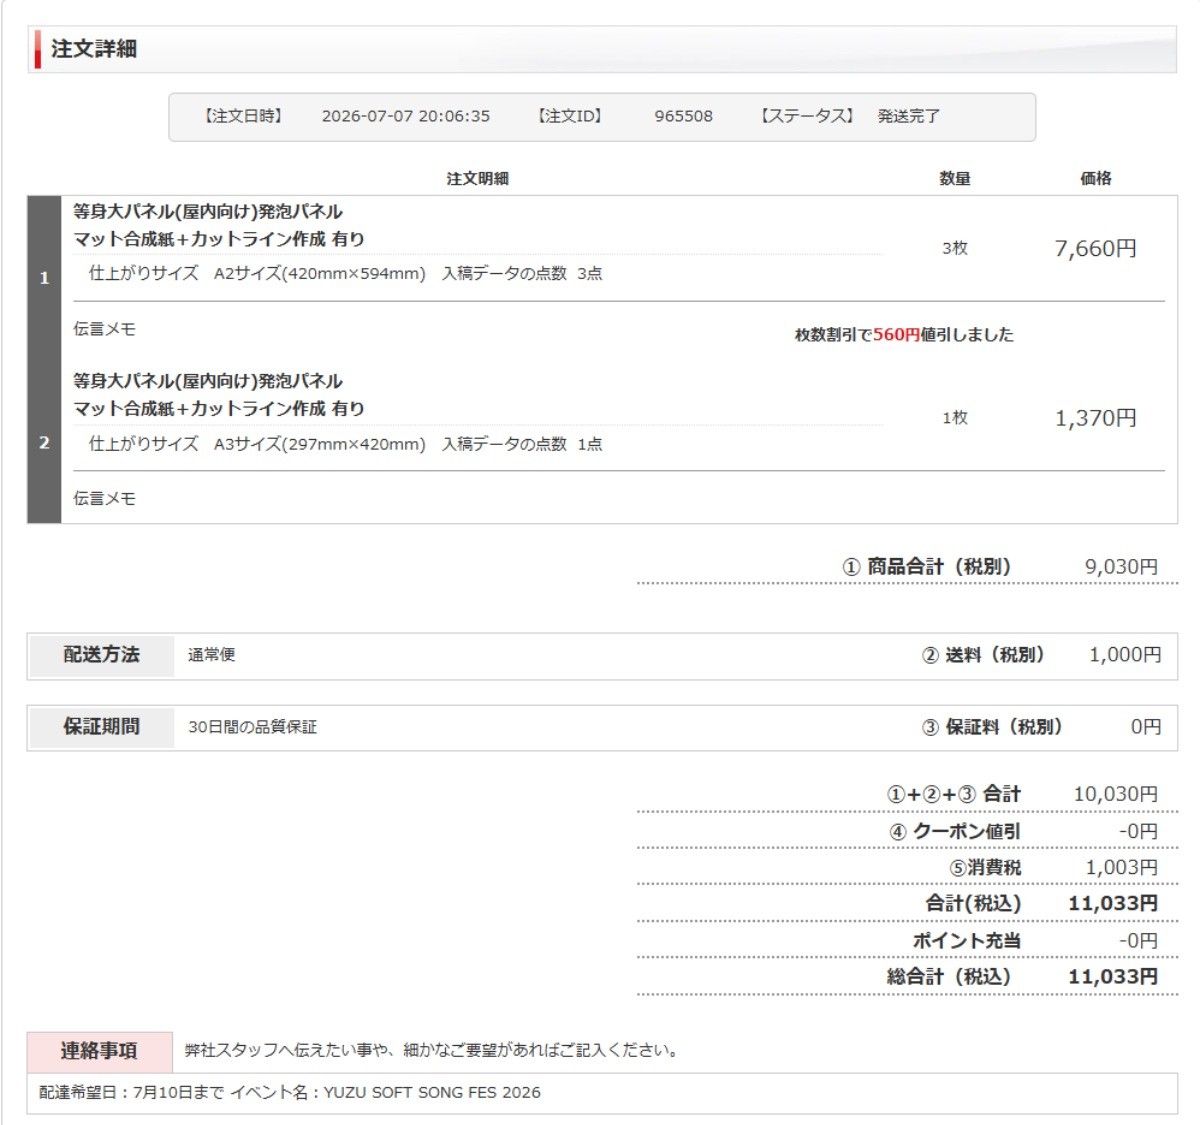Click the 【注文日時】 label
Viewport: 1200px width, 1125px height.
click(244, 116)
